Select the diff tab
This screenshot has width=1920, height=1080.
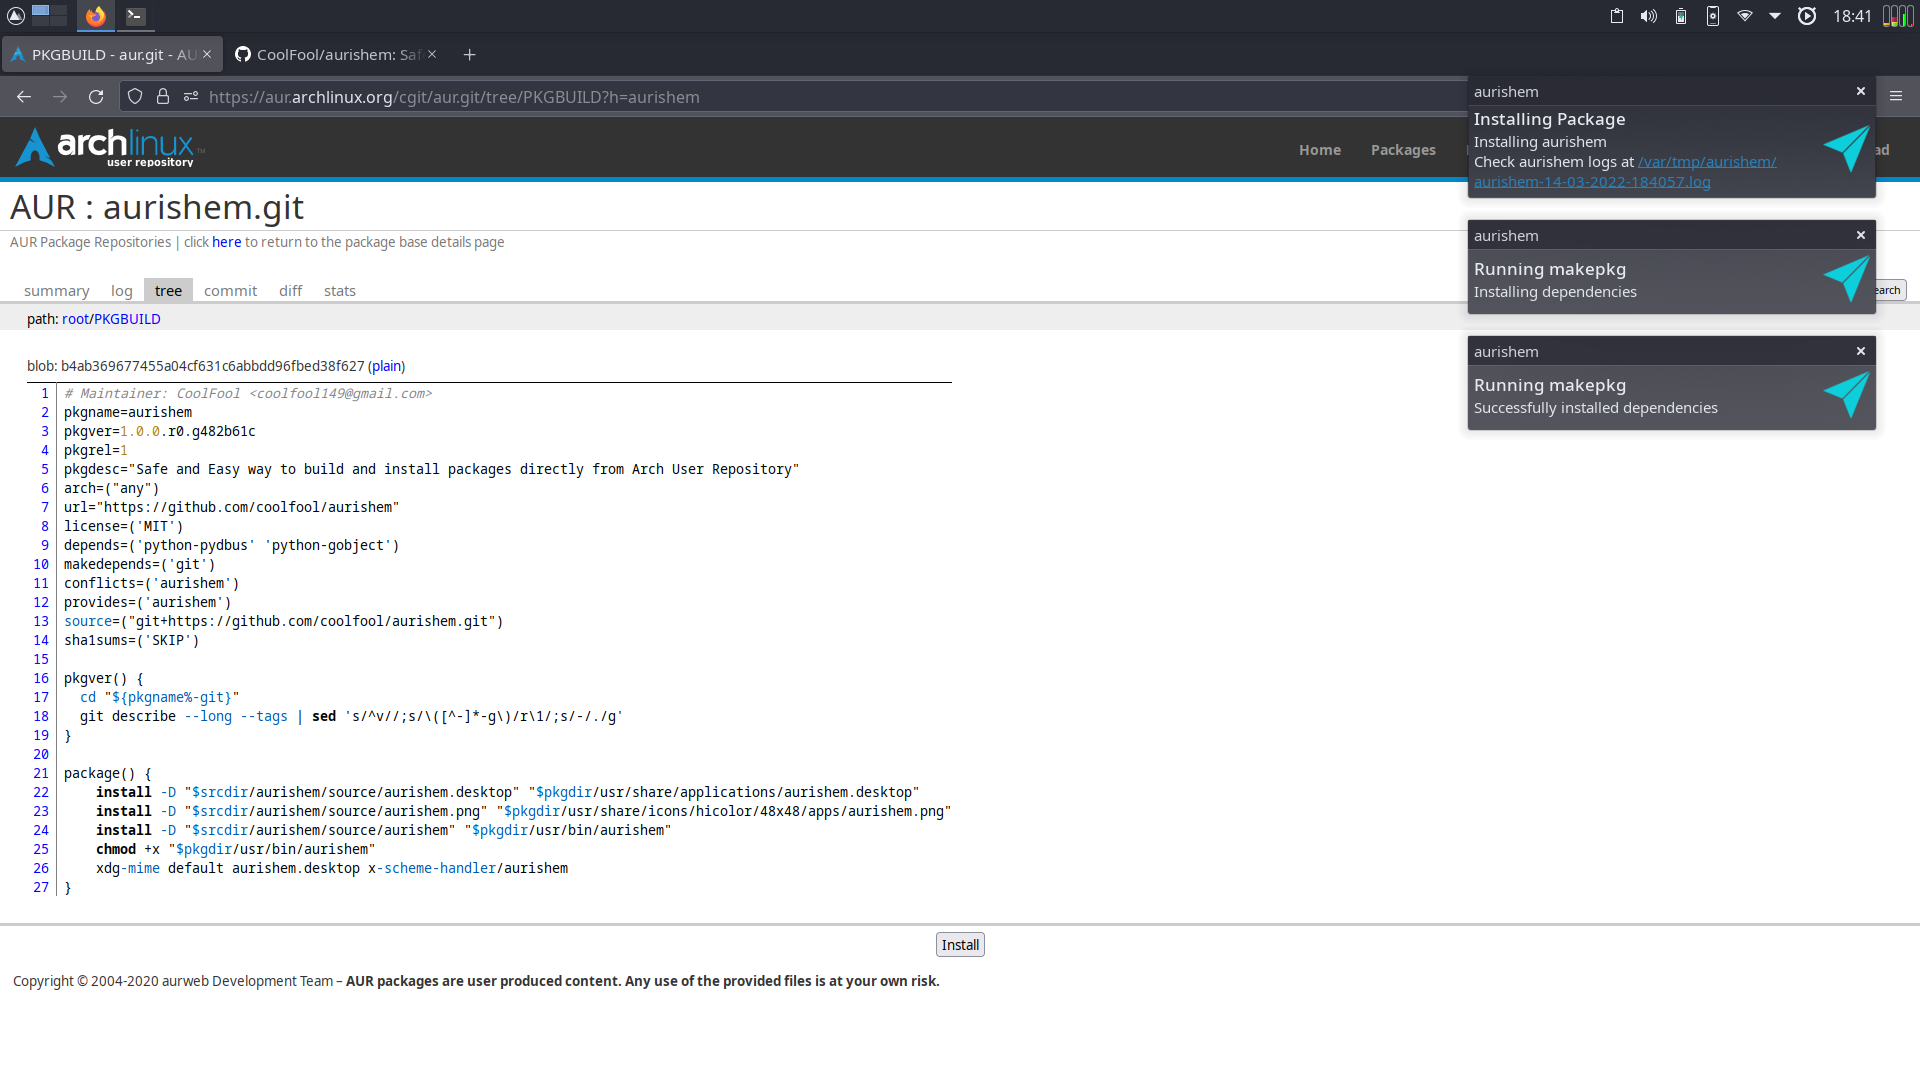tap(290, 289)
